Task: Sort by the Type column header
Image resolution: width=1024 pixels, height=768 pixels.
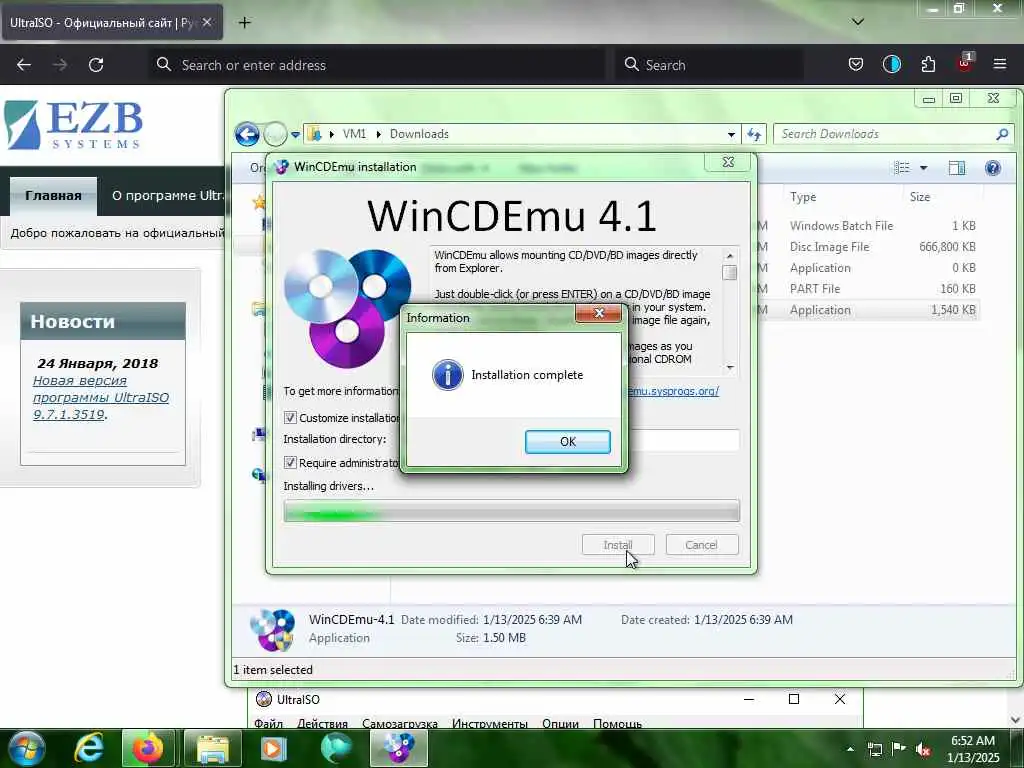Action: tap(803, 197)
